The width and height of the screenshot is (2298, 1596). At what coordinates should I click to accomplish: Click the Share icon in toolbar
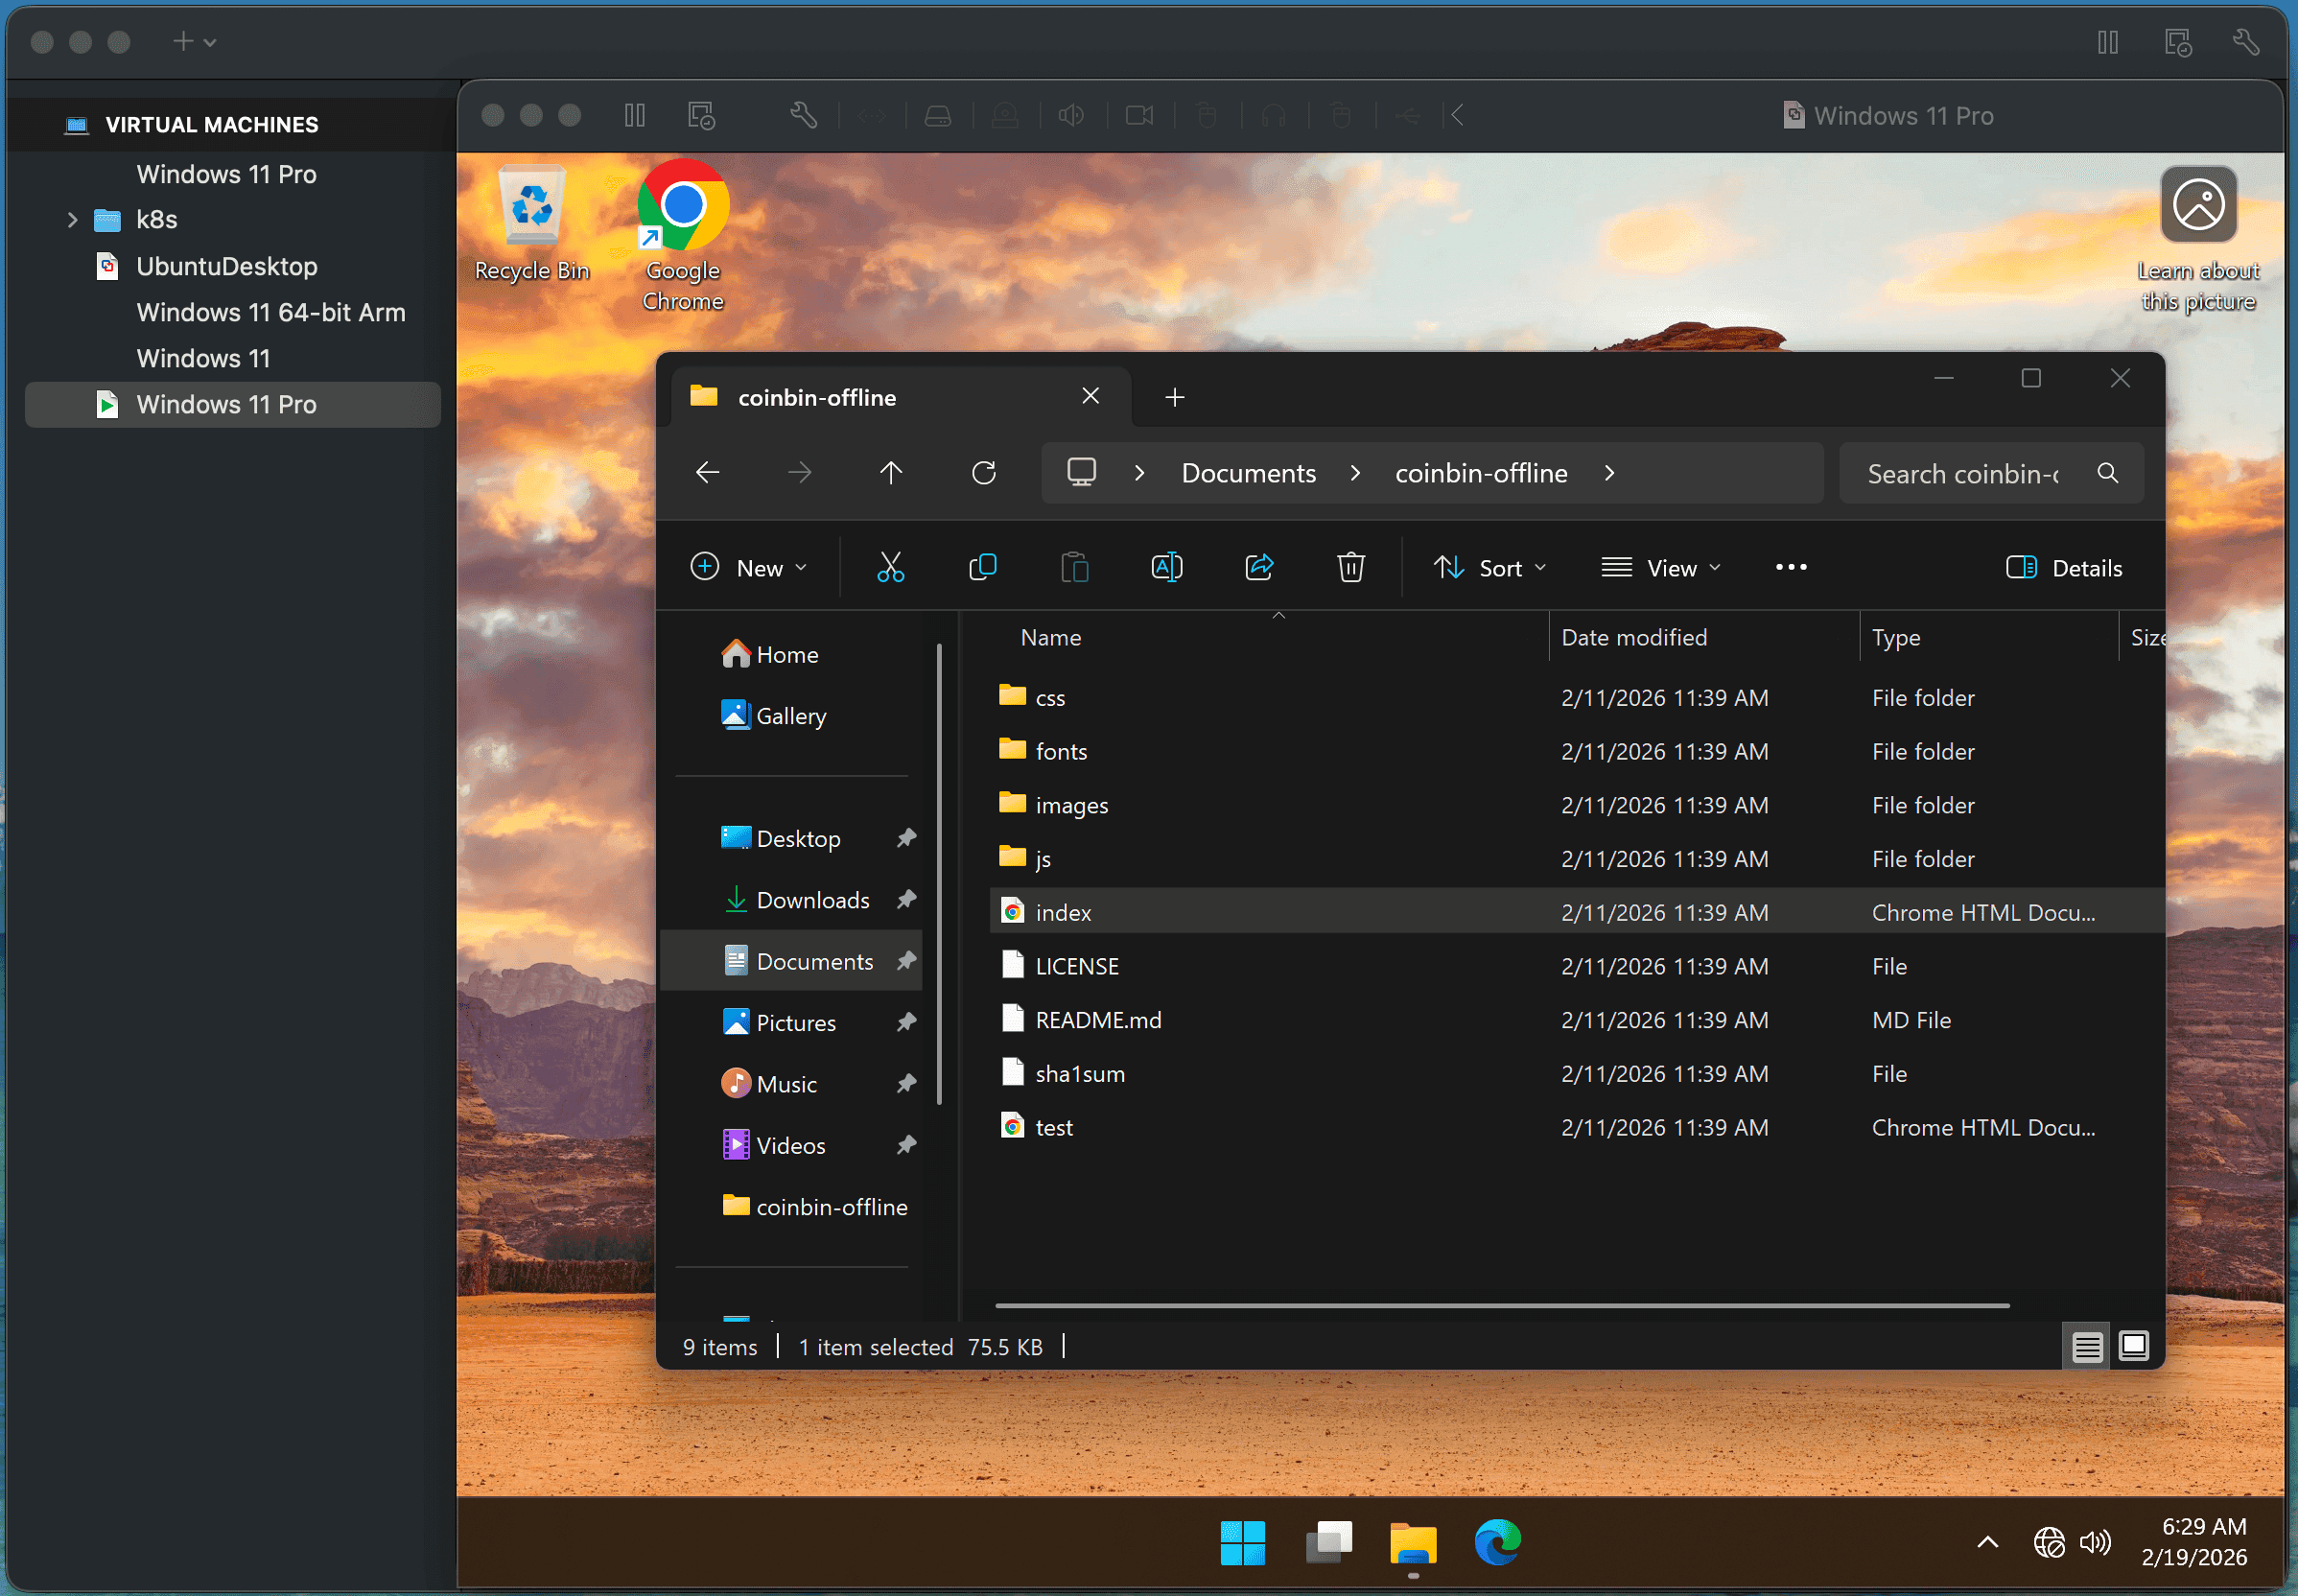[1258, 568]
